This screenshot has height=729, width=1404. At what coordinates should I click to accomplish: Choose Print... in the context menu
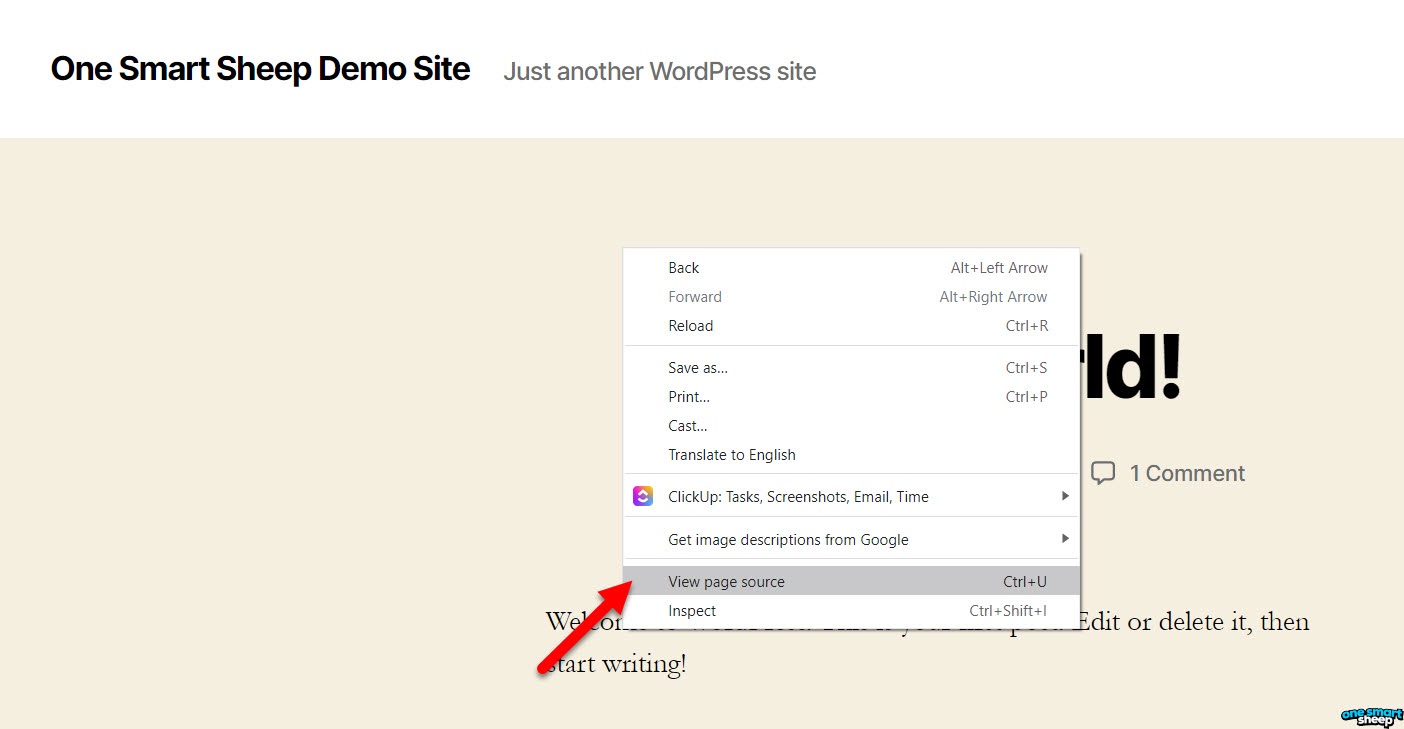pos(852,397)
